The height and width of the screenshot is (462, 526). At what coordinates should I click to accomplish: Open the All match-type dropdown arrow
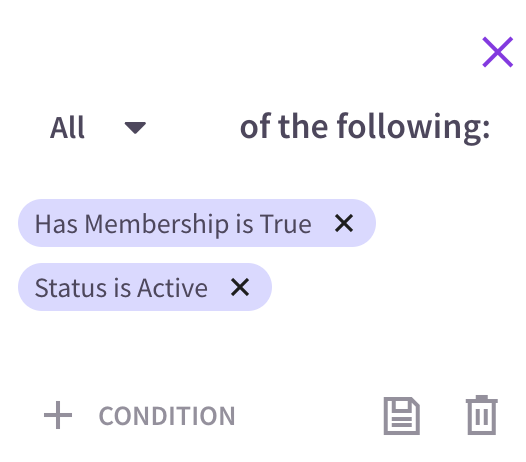point(135,127)
